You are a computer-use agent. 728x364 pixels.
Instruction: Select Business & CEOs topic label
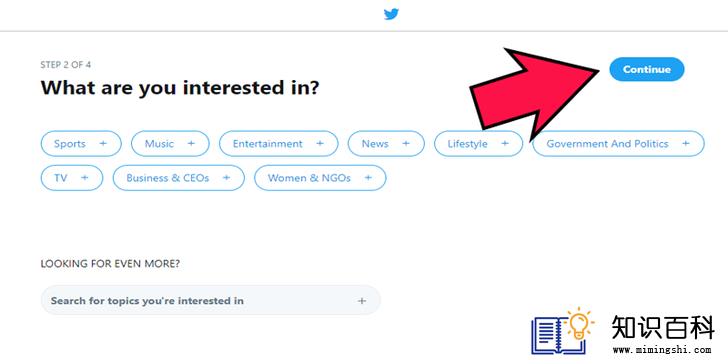coord(168,177)
